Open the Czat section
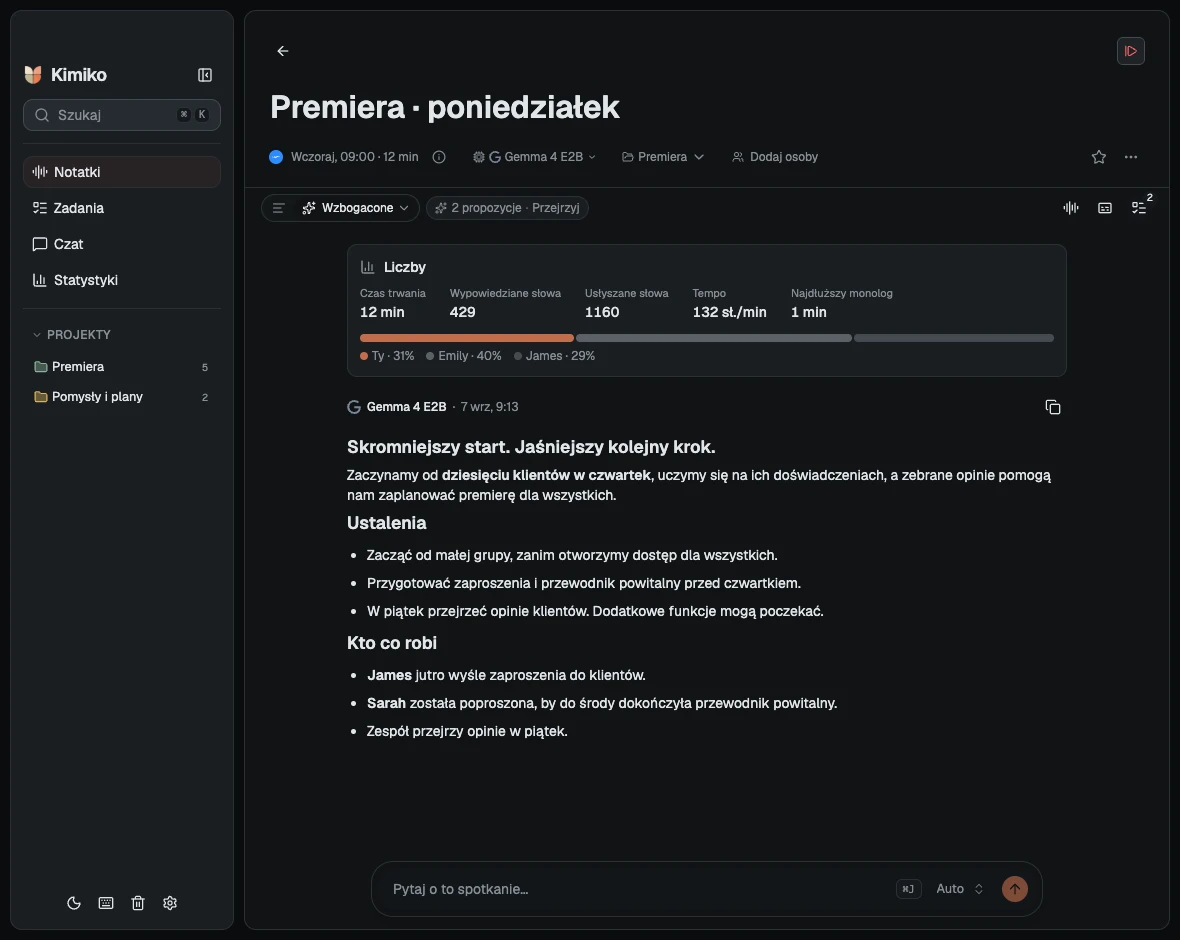 tap(122, 244)
